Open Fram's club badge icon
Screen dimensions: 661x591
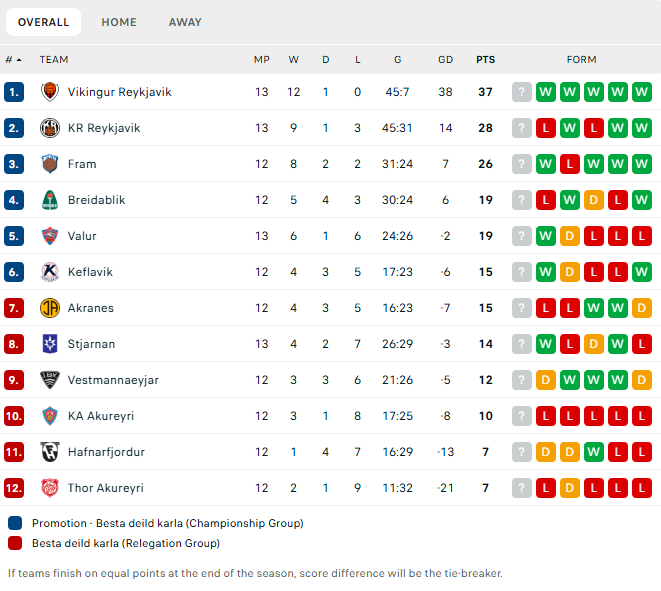coord(50,164)
